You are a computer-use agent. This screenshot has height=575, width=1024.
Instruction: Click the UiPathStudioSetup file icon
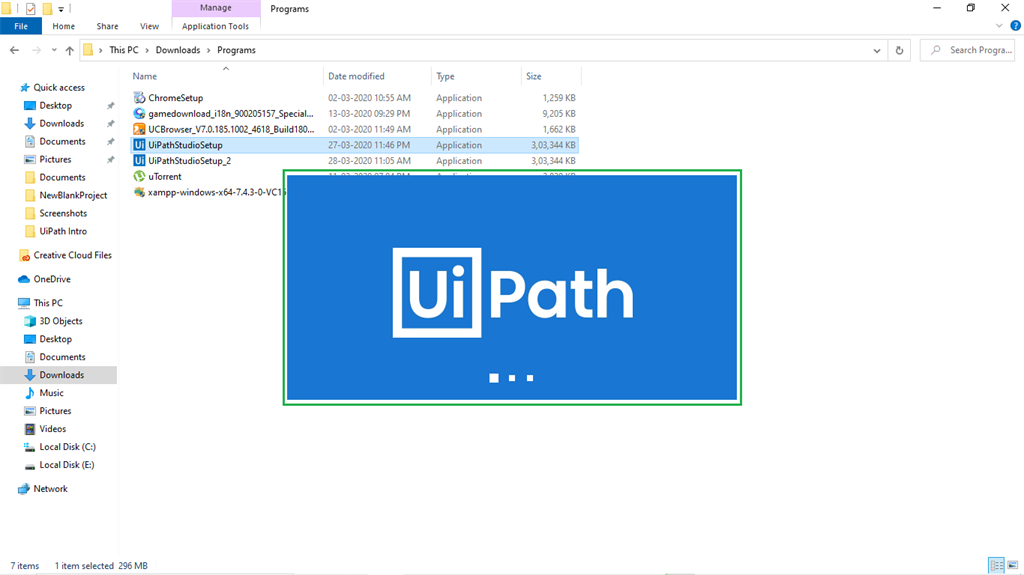point(139,145)
